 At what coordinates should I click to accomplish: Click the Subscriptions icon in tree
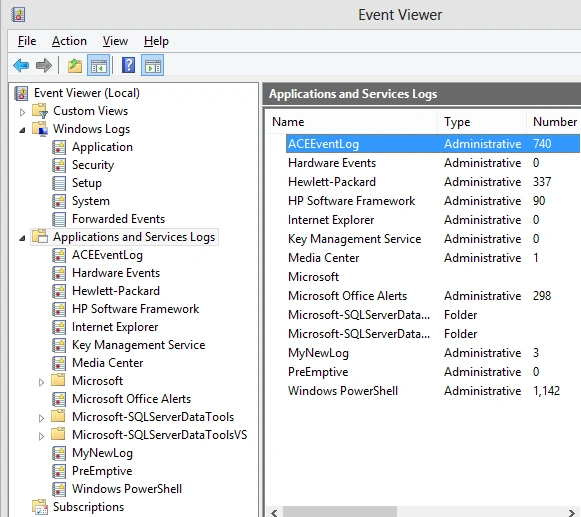click(40, 507)
